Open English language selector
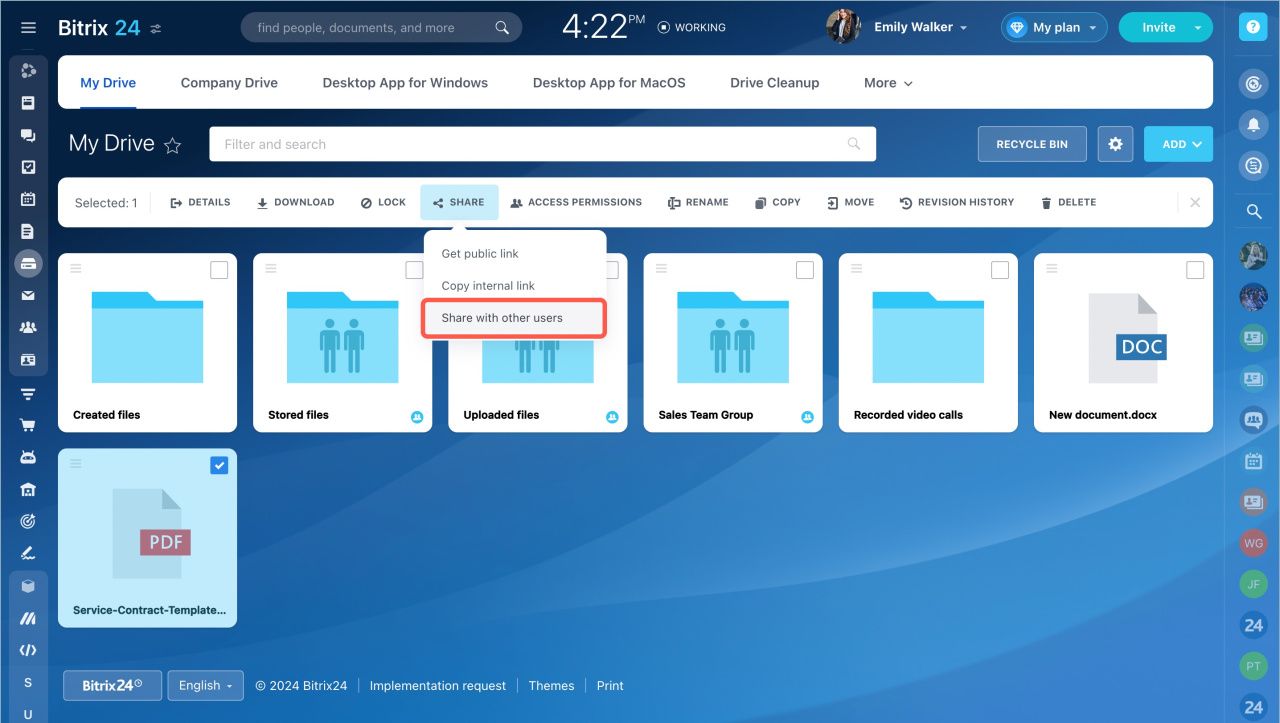The image size is (1280, 723). pyautogui.click(x=205, y=686)
